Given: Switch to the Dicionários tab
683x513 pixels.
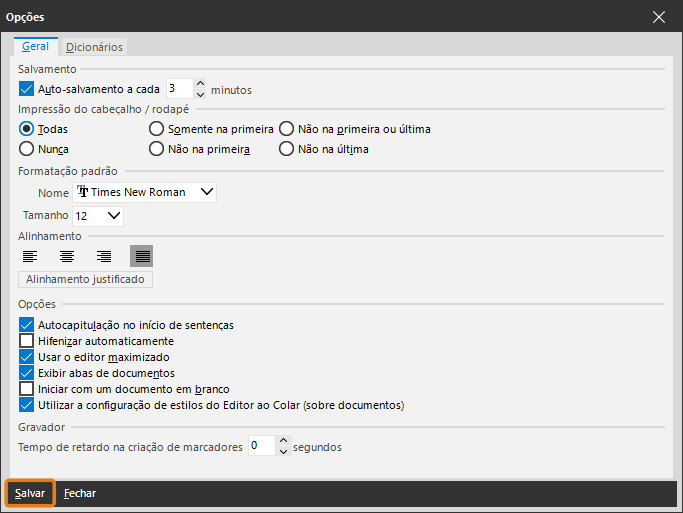Looking at the screenshot, I should point(94,47).
